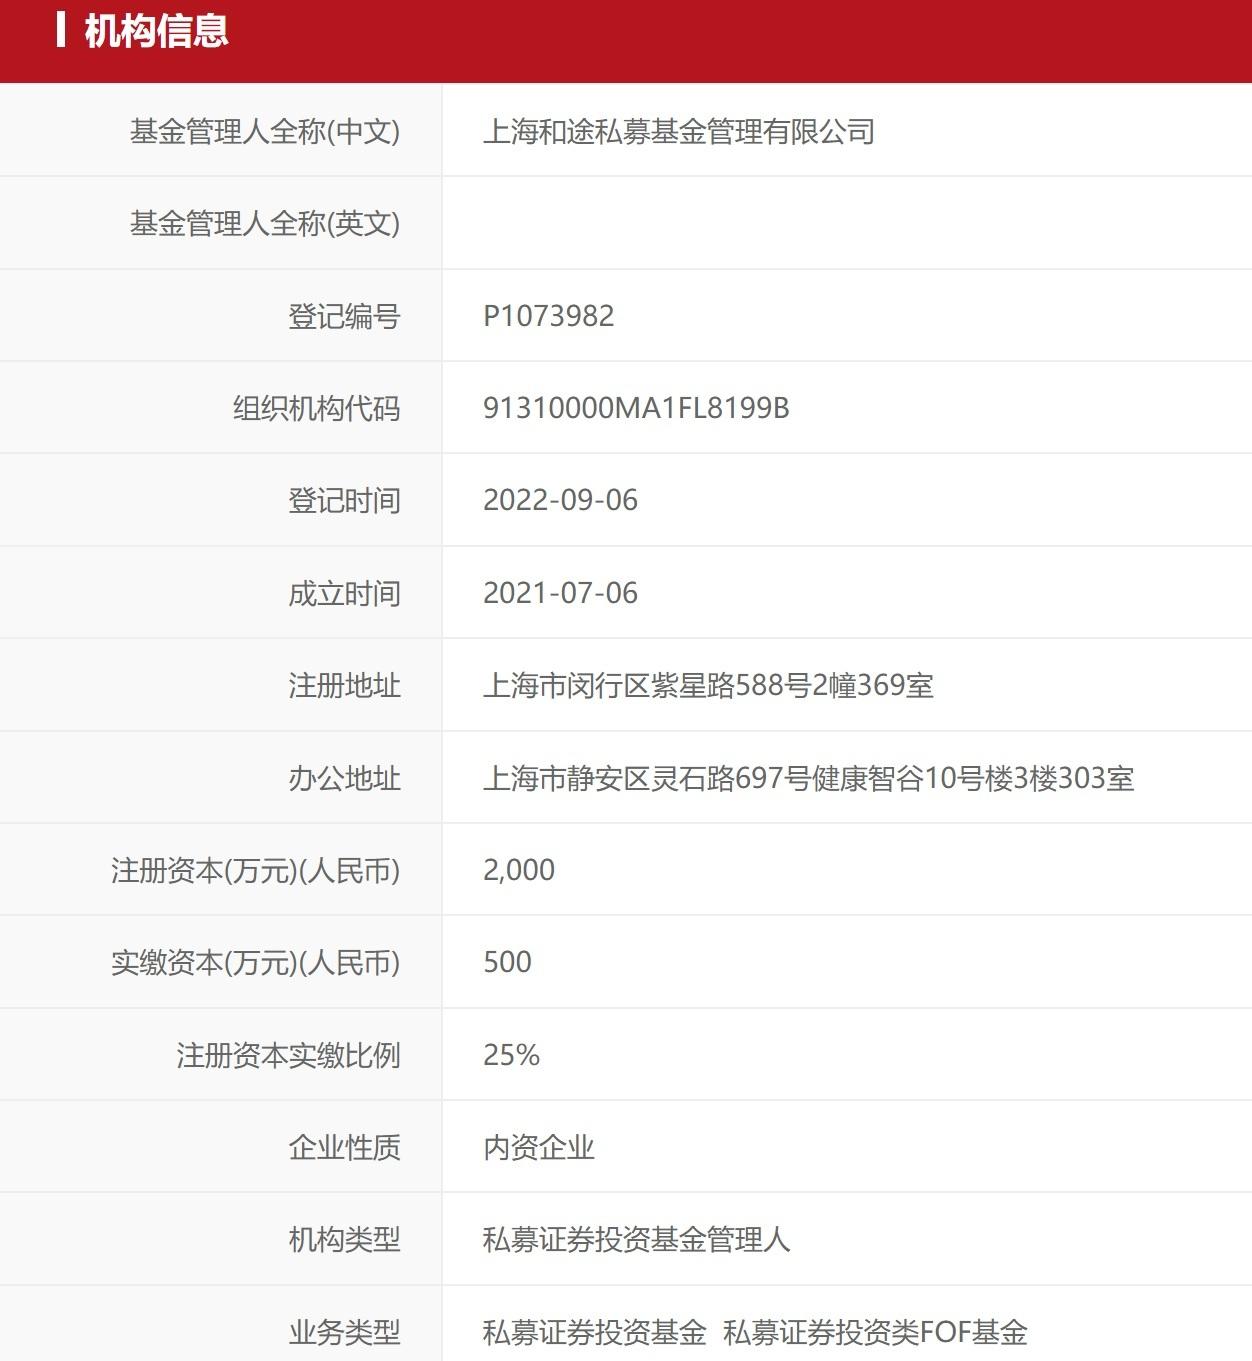Click the 登记时间 label
This screenshot has height=1361, width=1252.
pos(344,501)
